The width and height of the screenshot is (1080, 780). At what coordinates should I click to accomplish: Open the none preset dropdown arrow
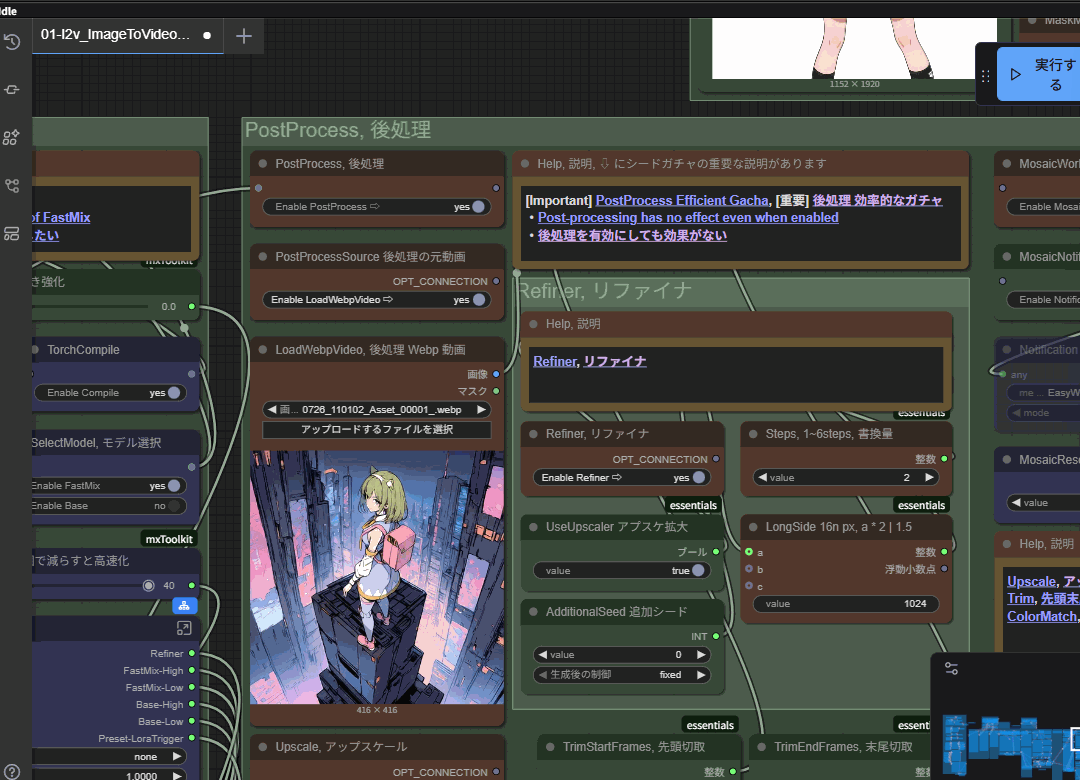click(x=177, y=757)
